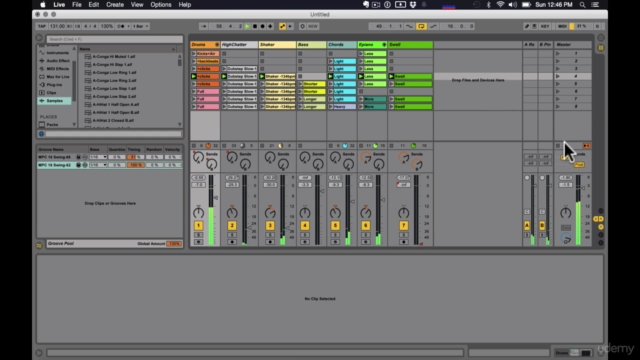
Task: Open the Create menu
Action: point(115,5)
